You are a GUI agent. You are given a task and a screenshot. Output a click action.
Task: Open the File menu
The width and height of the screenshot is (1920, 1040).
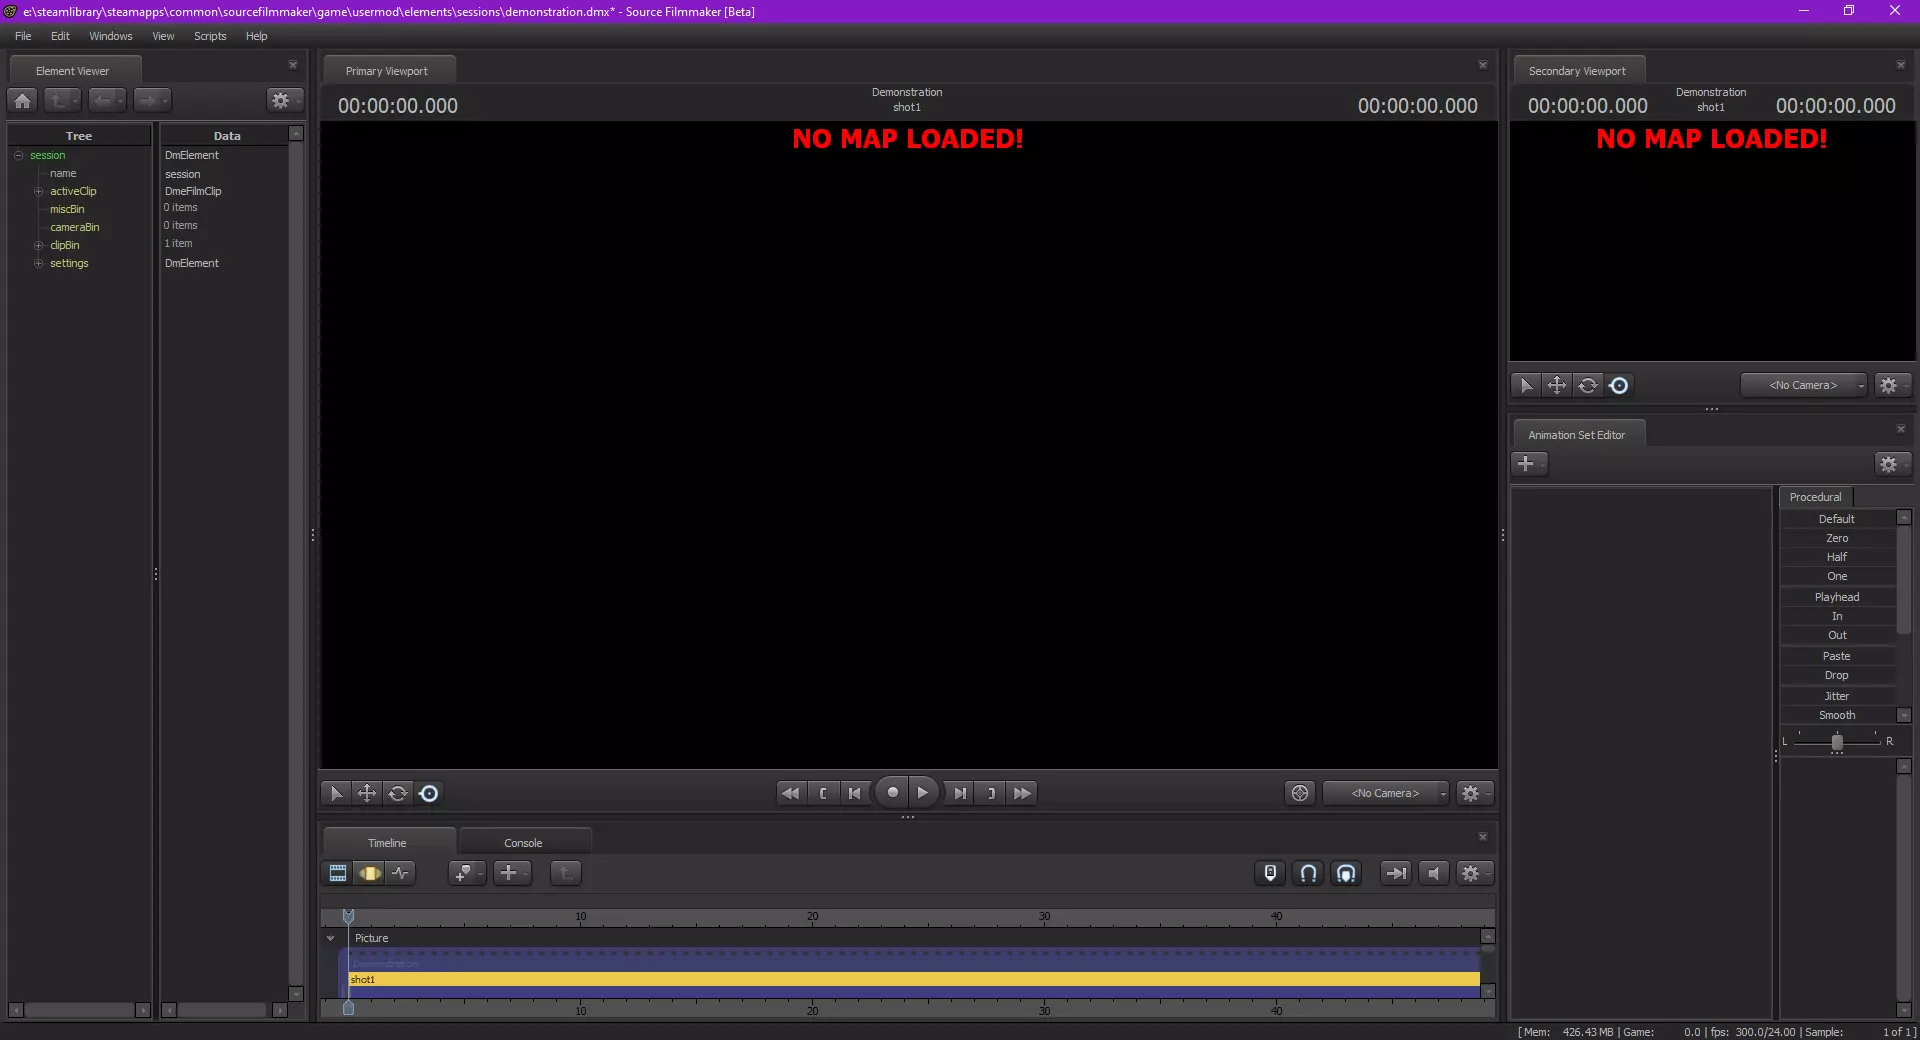tap(23, 36)
